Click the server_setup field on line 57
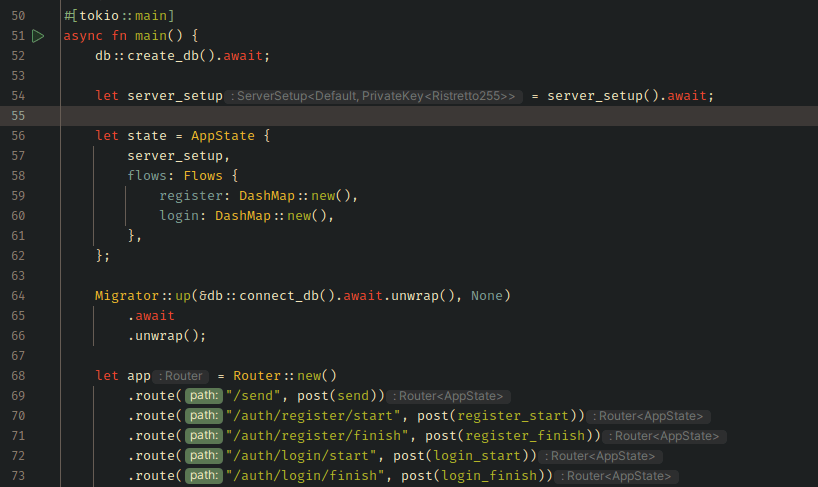The image size is (818, 487). [175, 156]
